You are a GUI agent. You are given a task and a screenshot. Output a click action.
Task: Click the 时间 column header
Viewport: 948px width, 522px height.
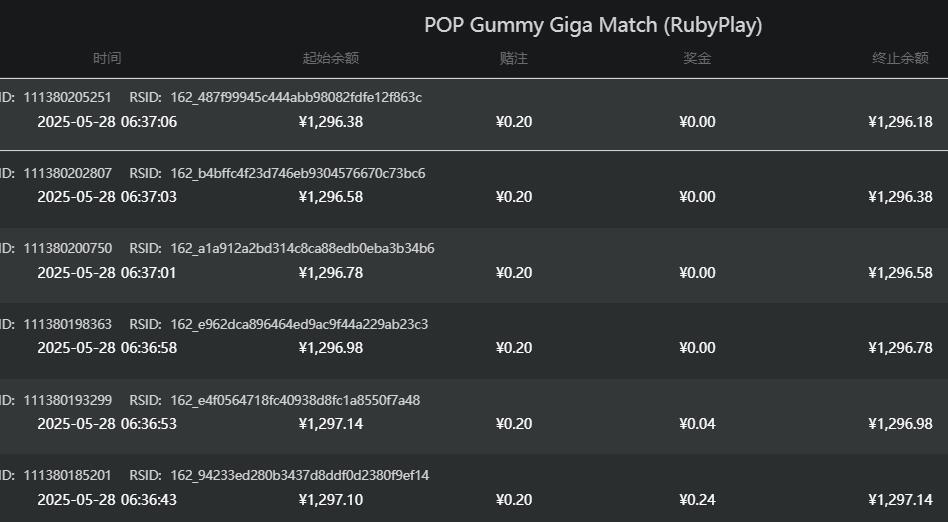(107, 58)
